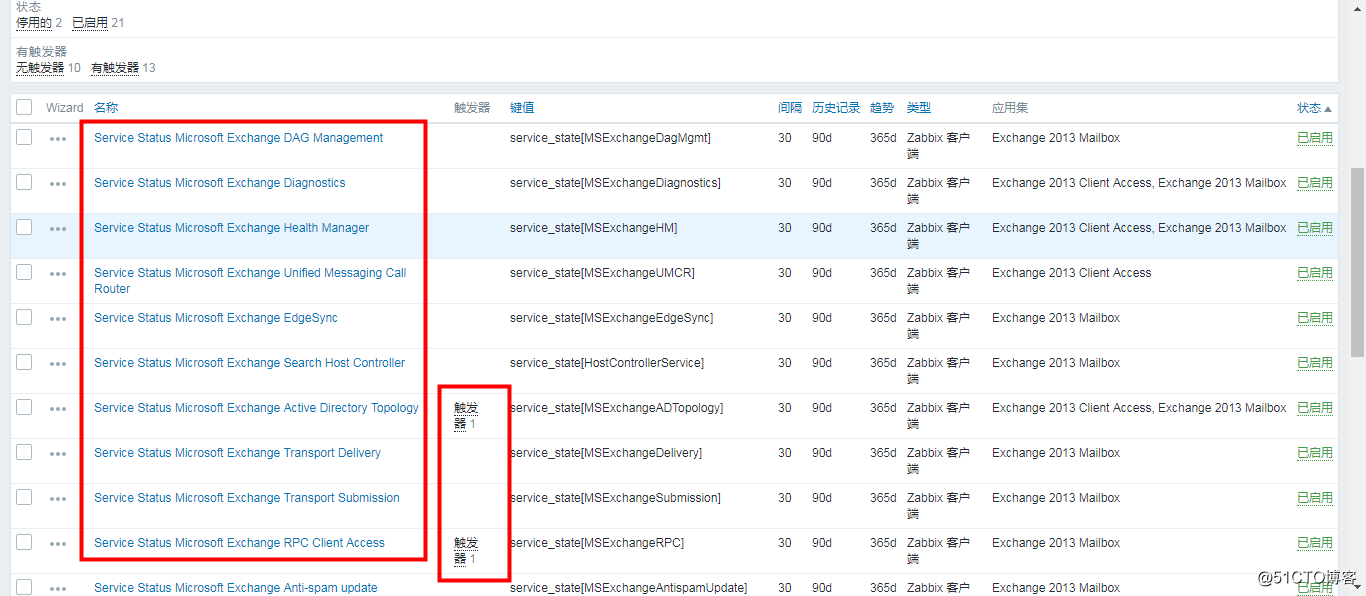Viewport: 1366px width, 596px height.
Task: Open Service Status Microsoft Exchange Diagnostics item
Action: [x=220, y=183]
